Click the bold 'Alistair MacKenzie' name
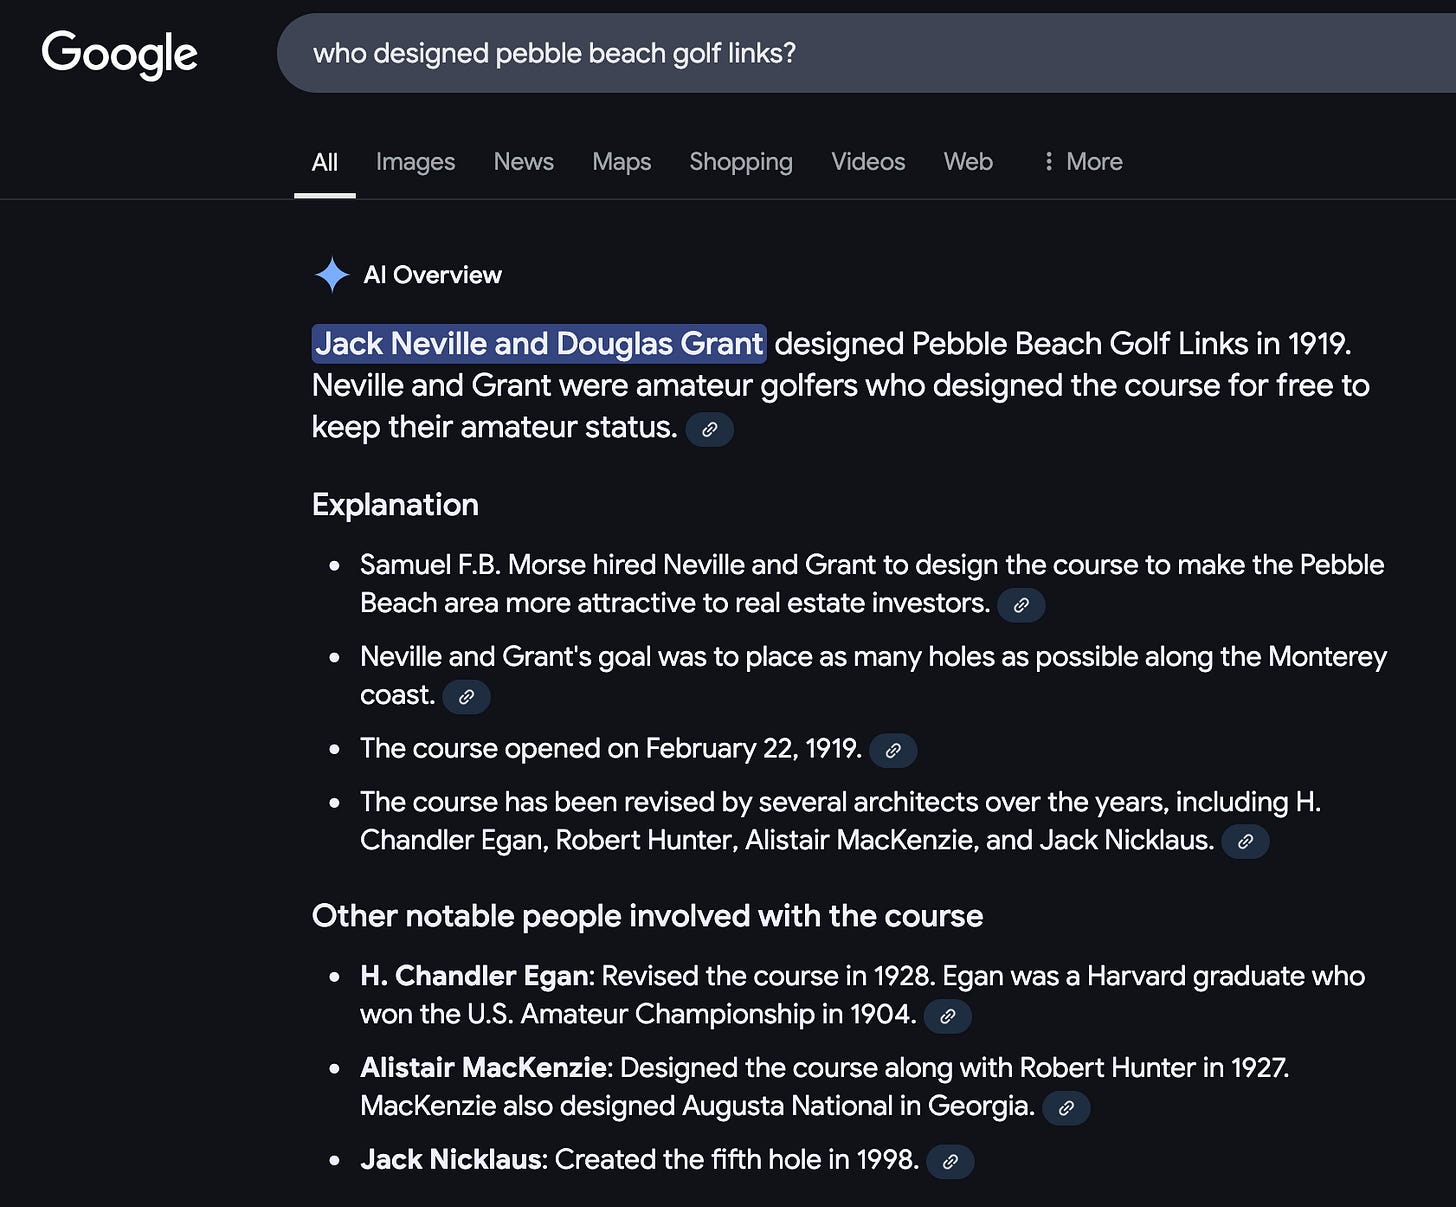Viewport: 1456px width, 1207px height. [483, 1068]
